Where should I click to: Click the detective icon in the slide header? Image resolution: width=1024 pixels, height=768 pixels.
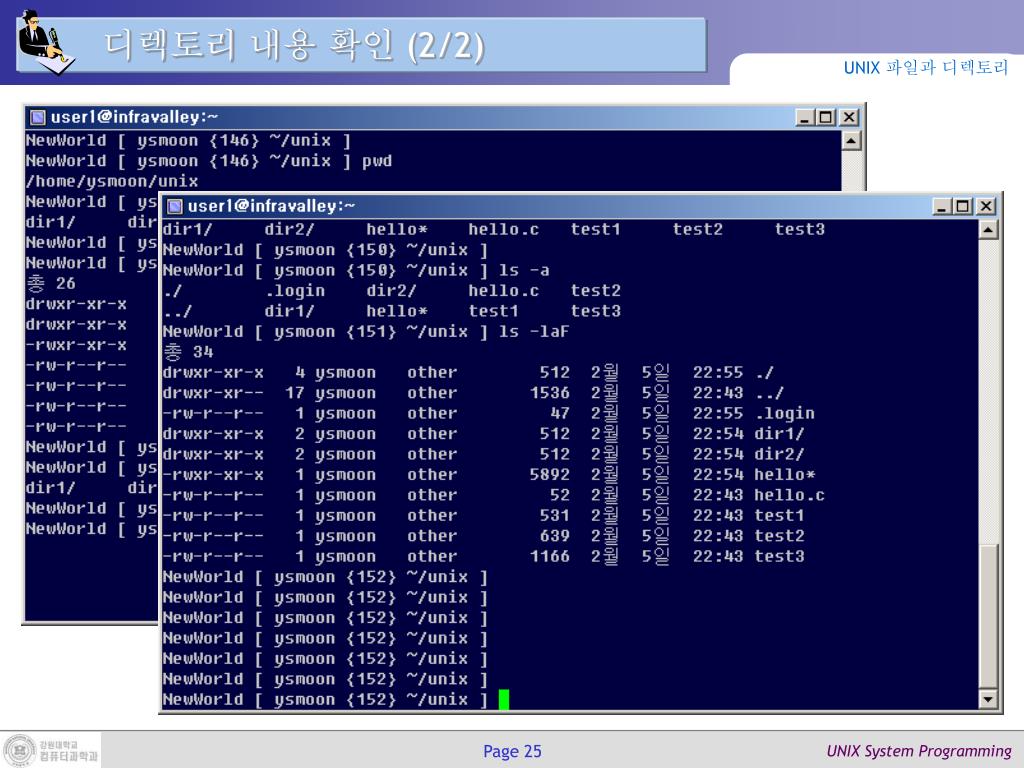[46, 42]
